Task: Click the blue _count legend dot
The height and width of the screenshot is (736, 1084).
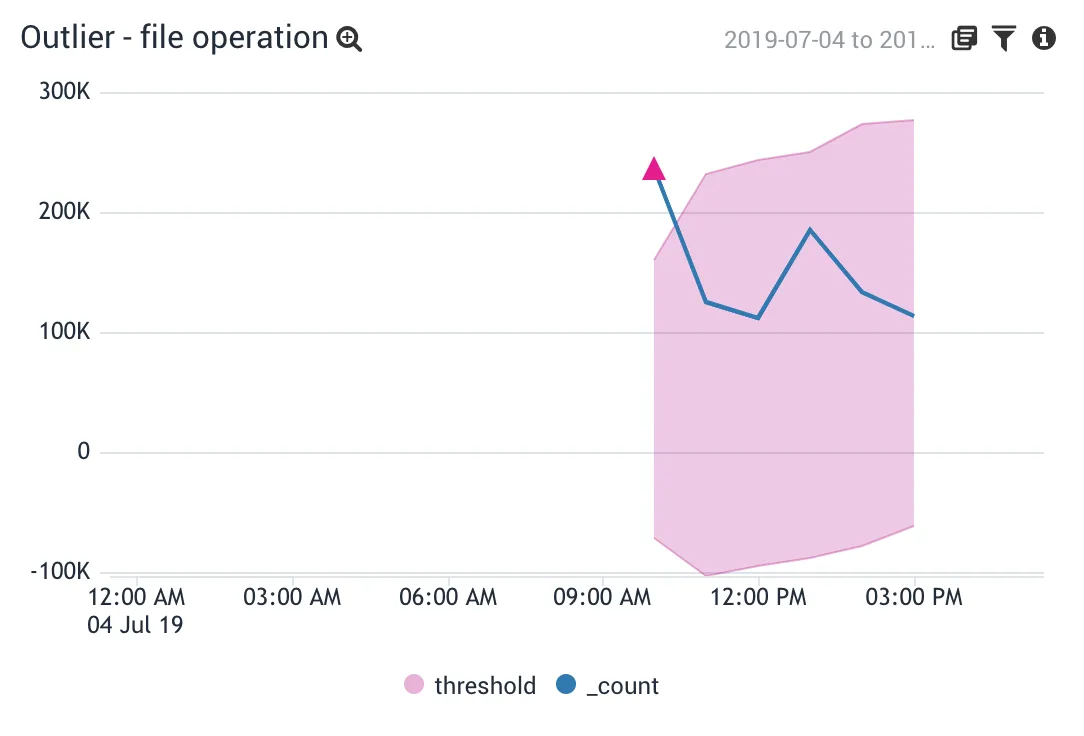Action: [566, 686]
